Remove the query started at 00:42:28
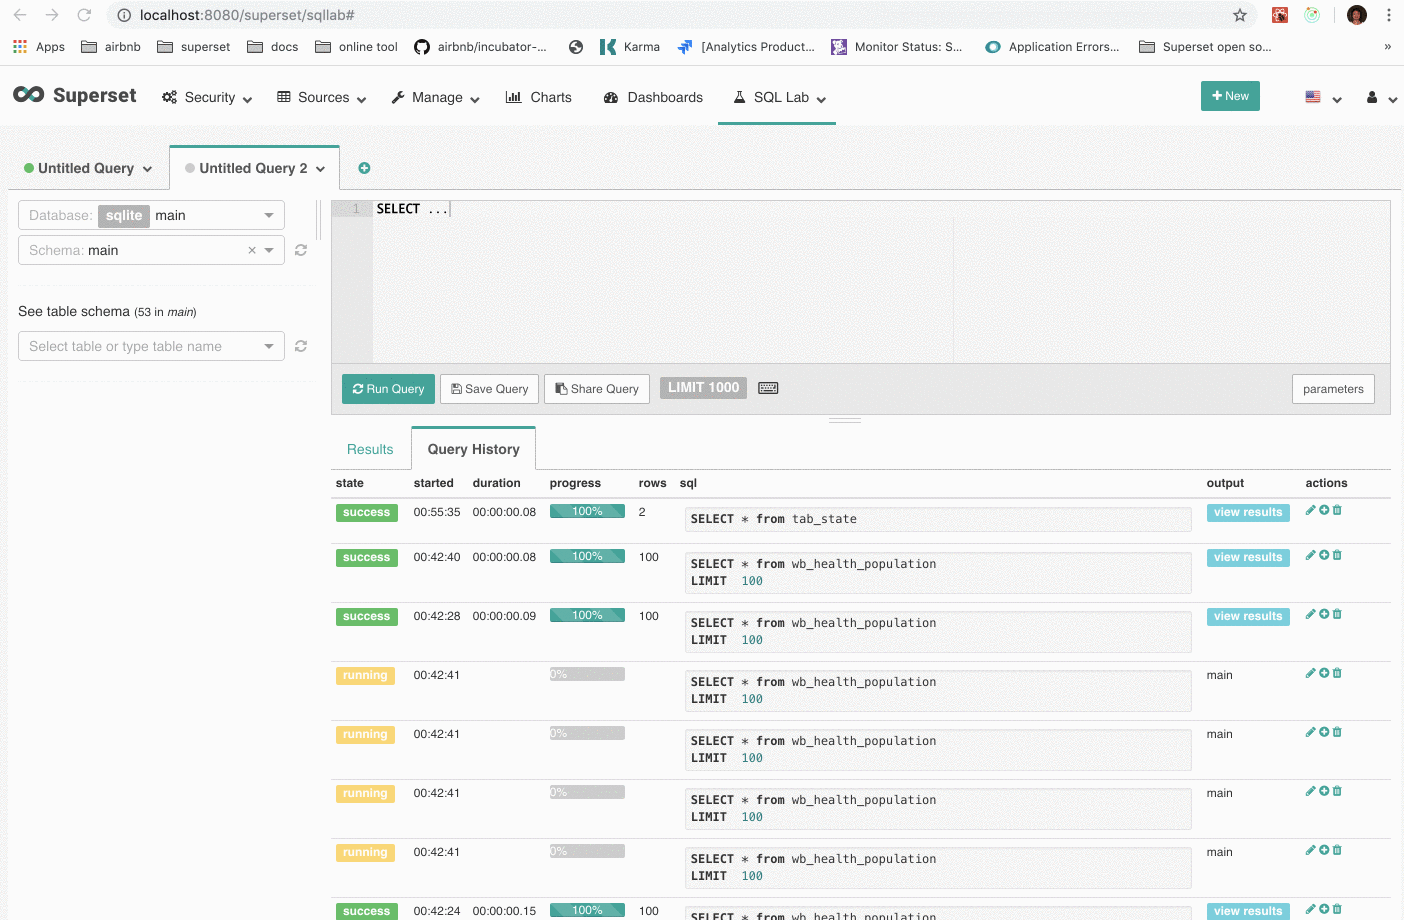Image resolution: width=1404 pixels, height=920 pixels. coord(1337,614)
